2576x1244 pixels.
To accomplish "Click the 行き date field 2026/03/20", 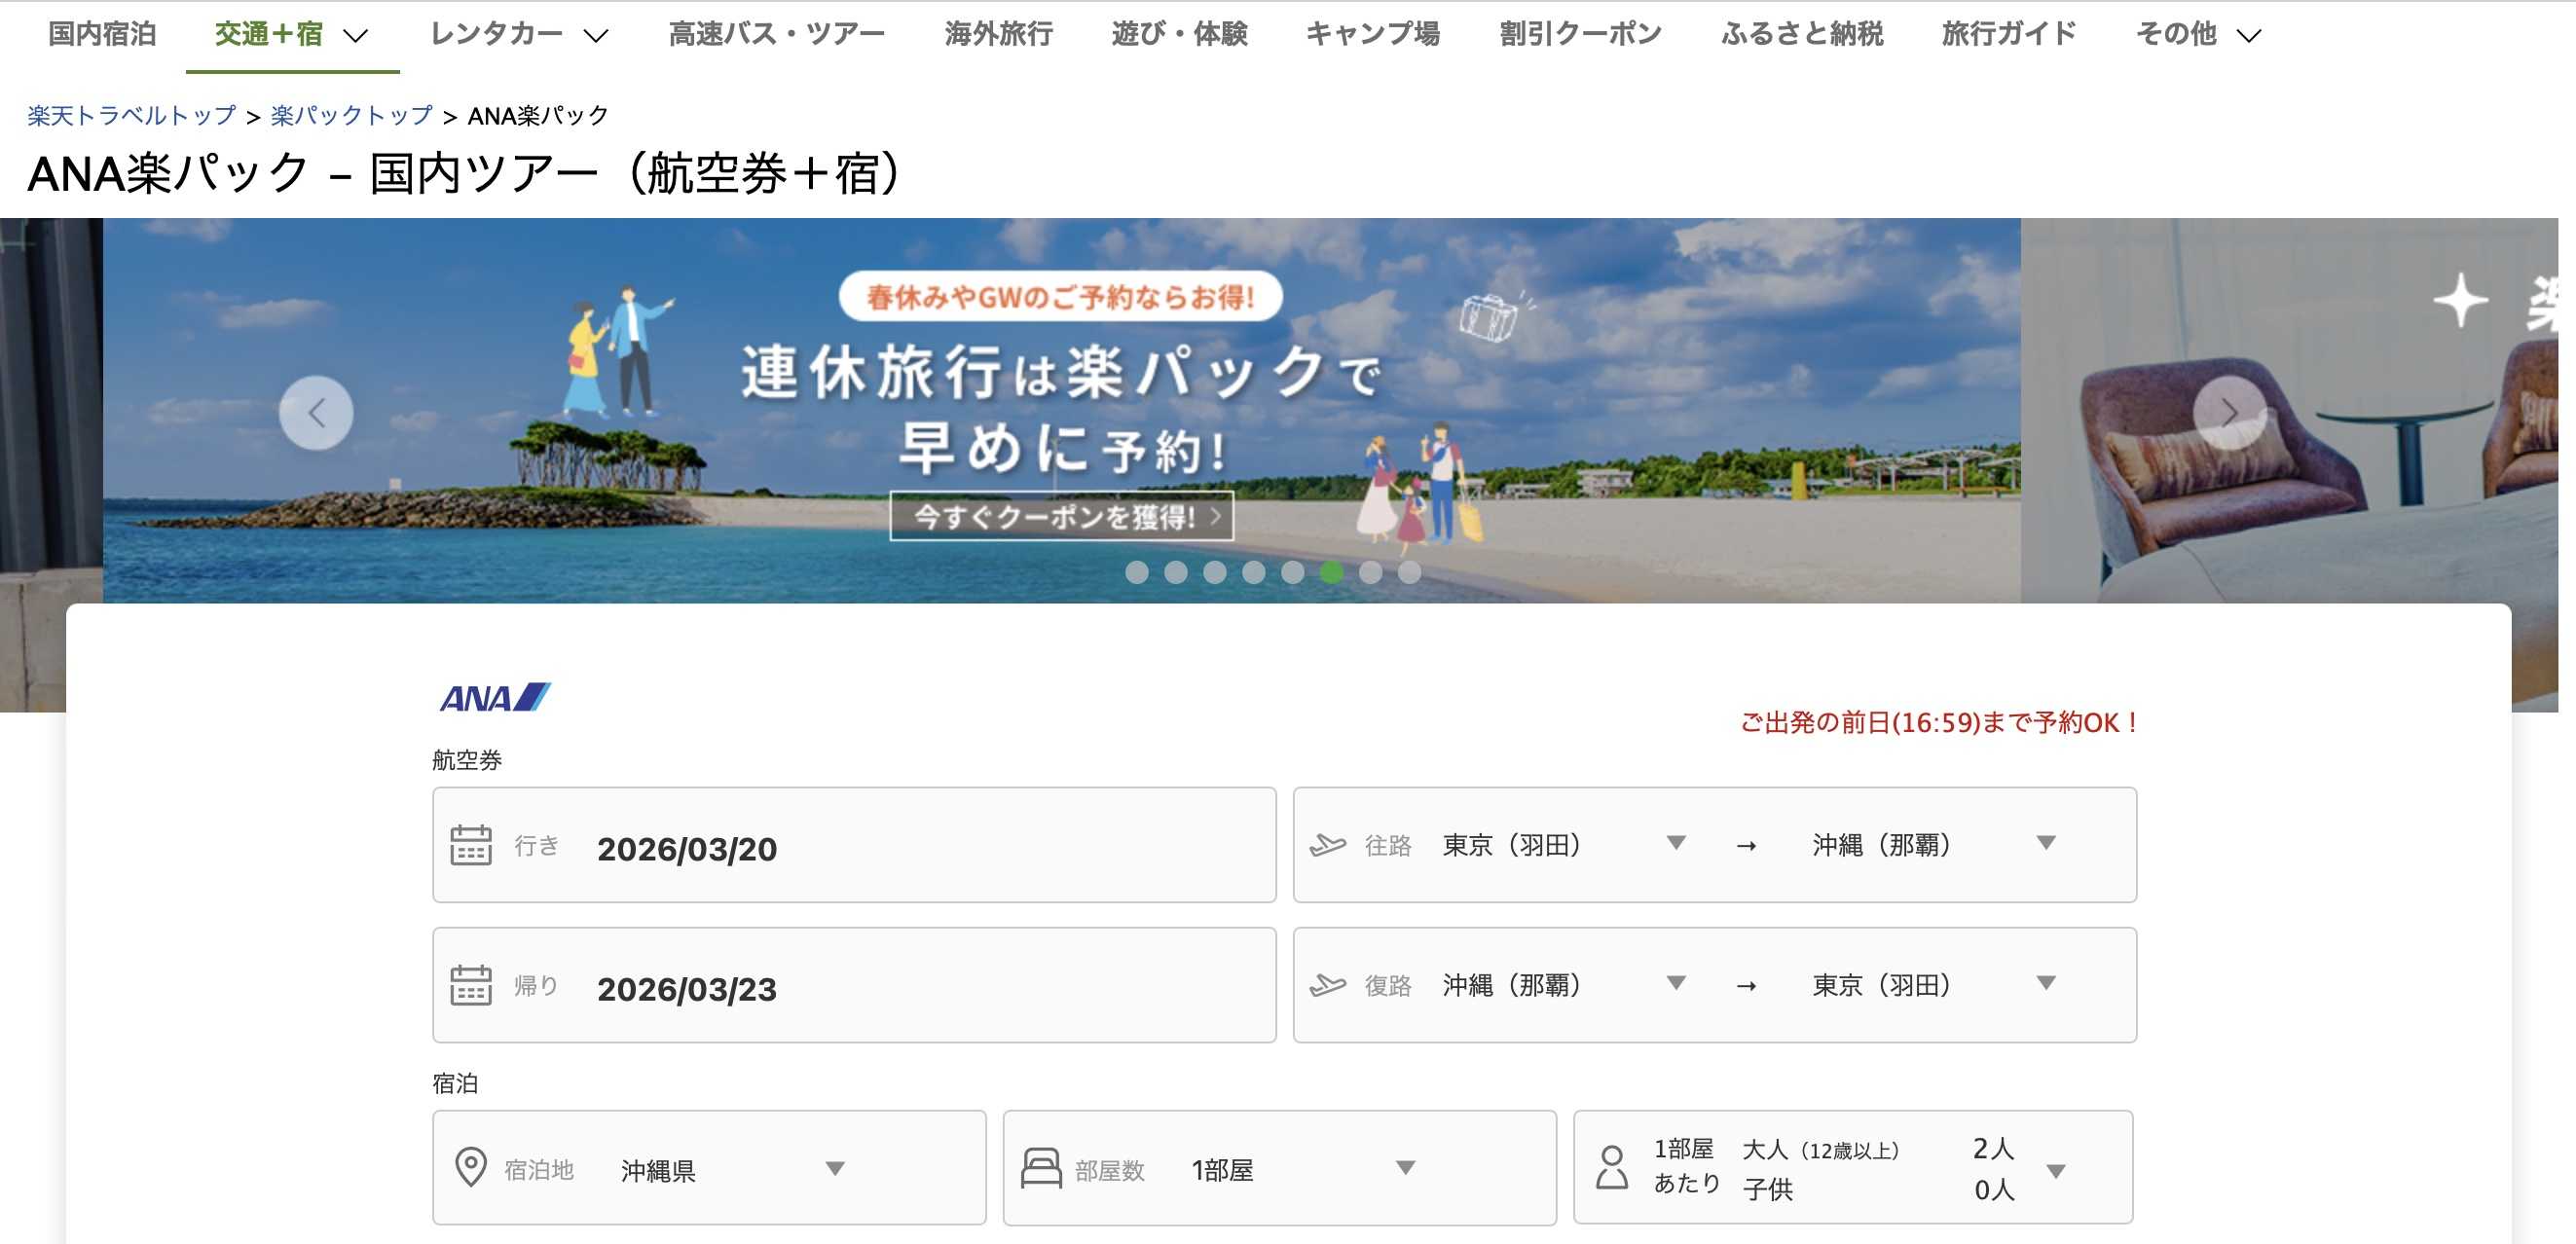I will (686, 849).
